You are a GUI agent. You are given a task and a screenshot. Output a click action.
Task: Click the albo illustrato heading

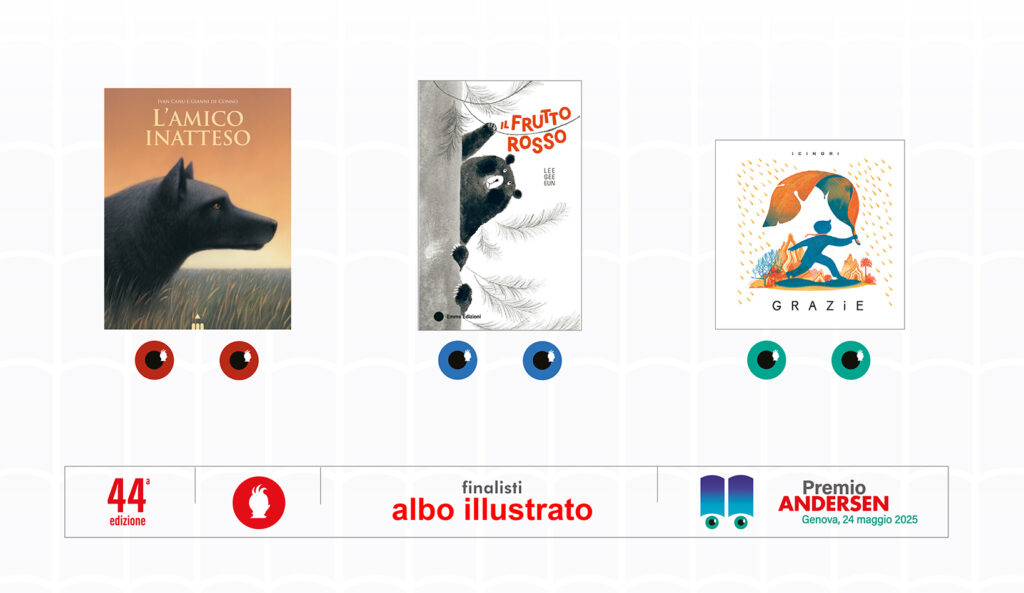492,509
